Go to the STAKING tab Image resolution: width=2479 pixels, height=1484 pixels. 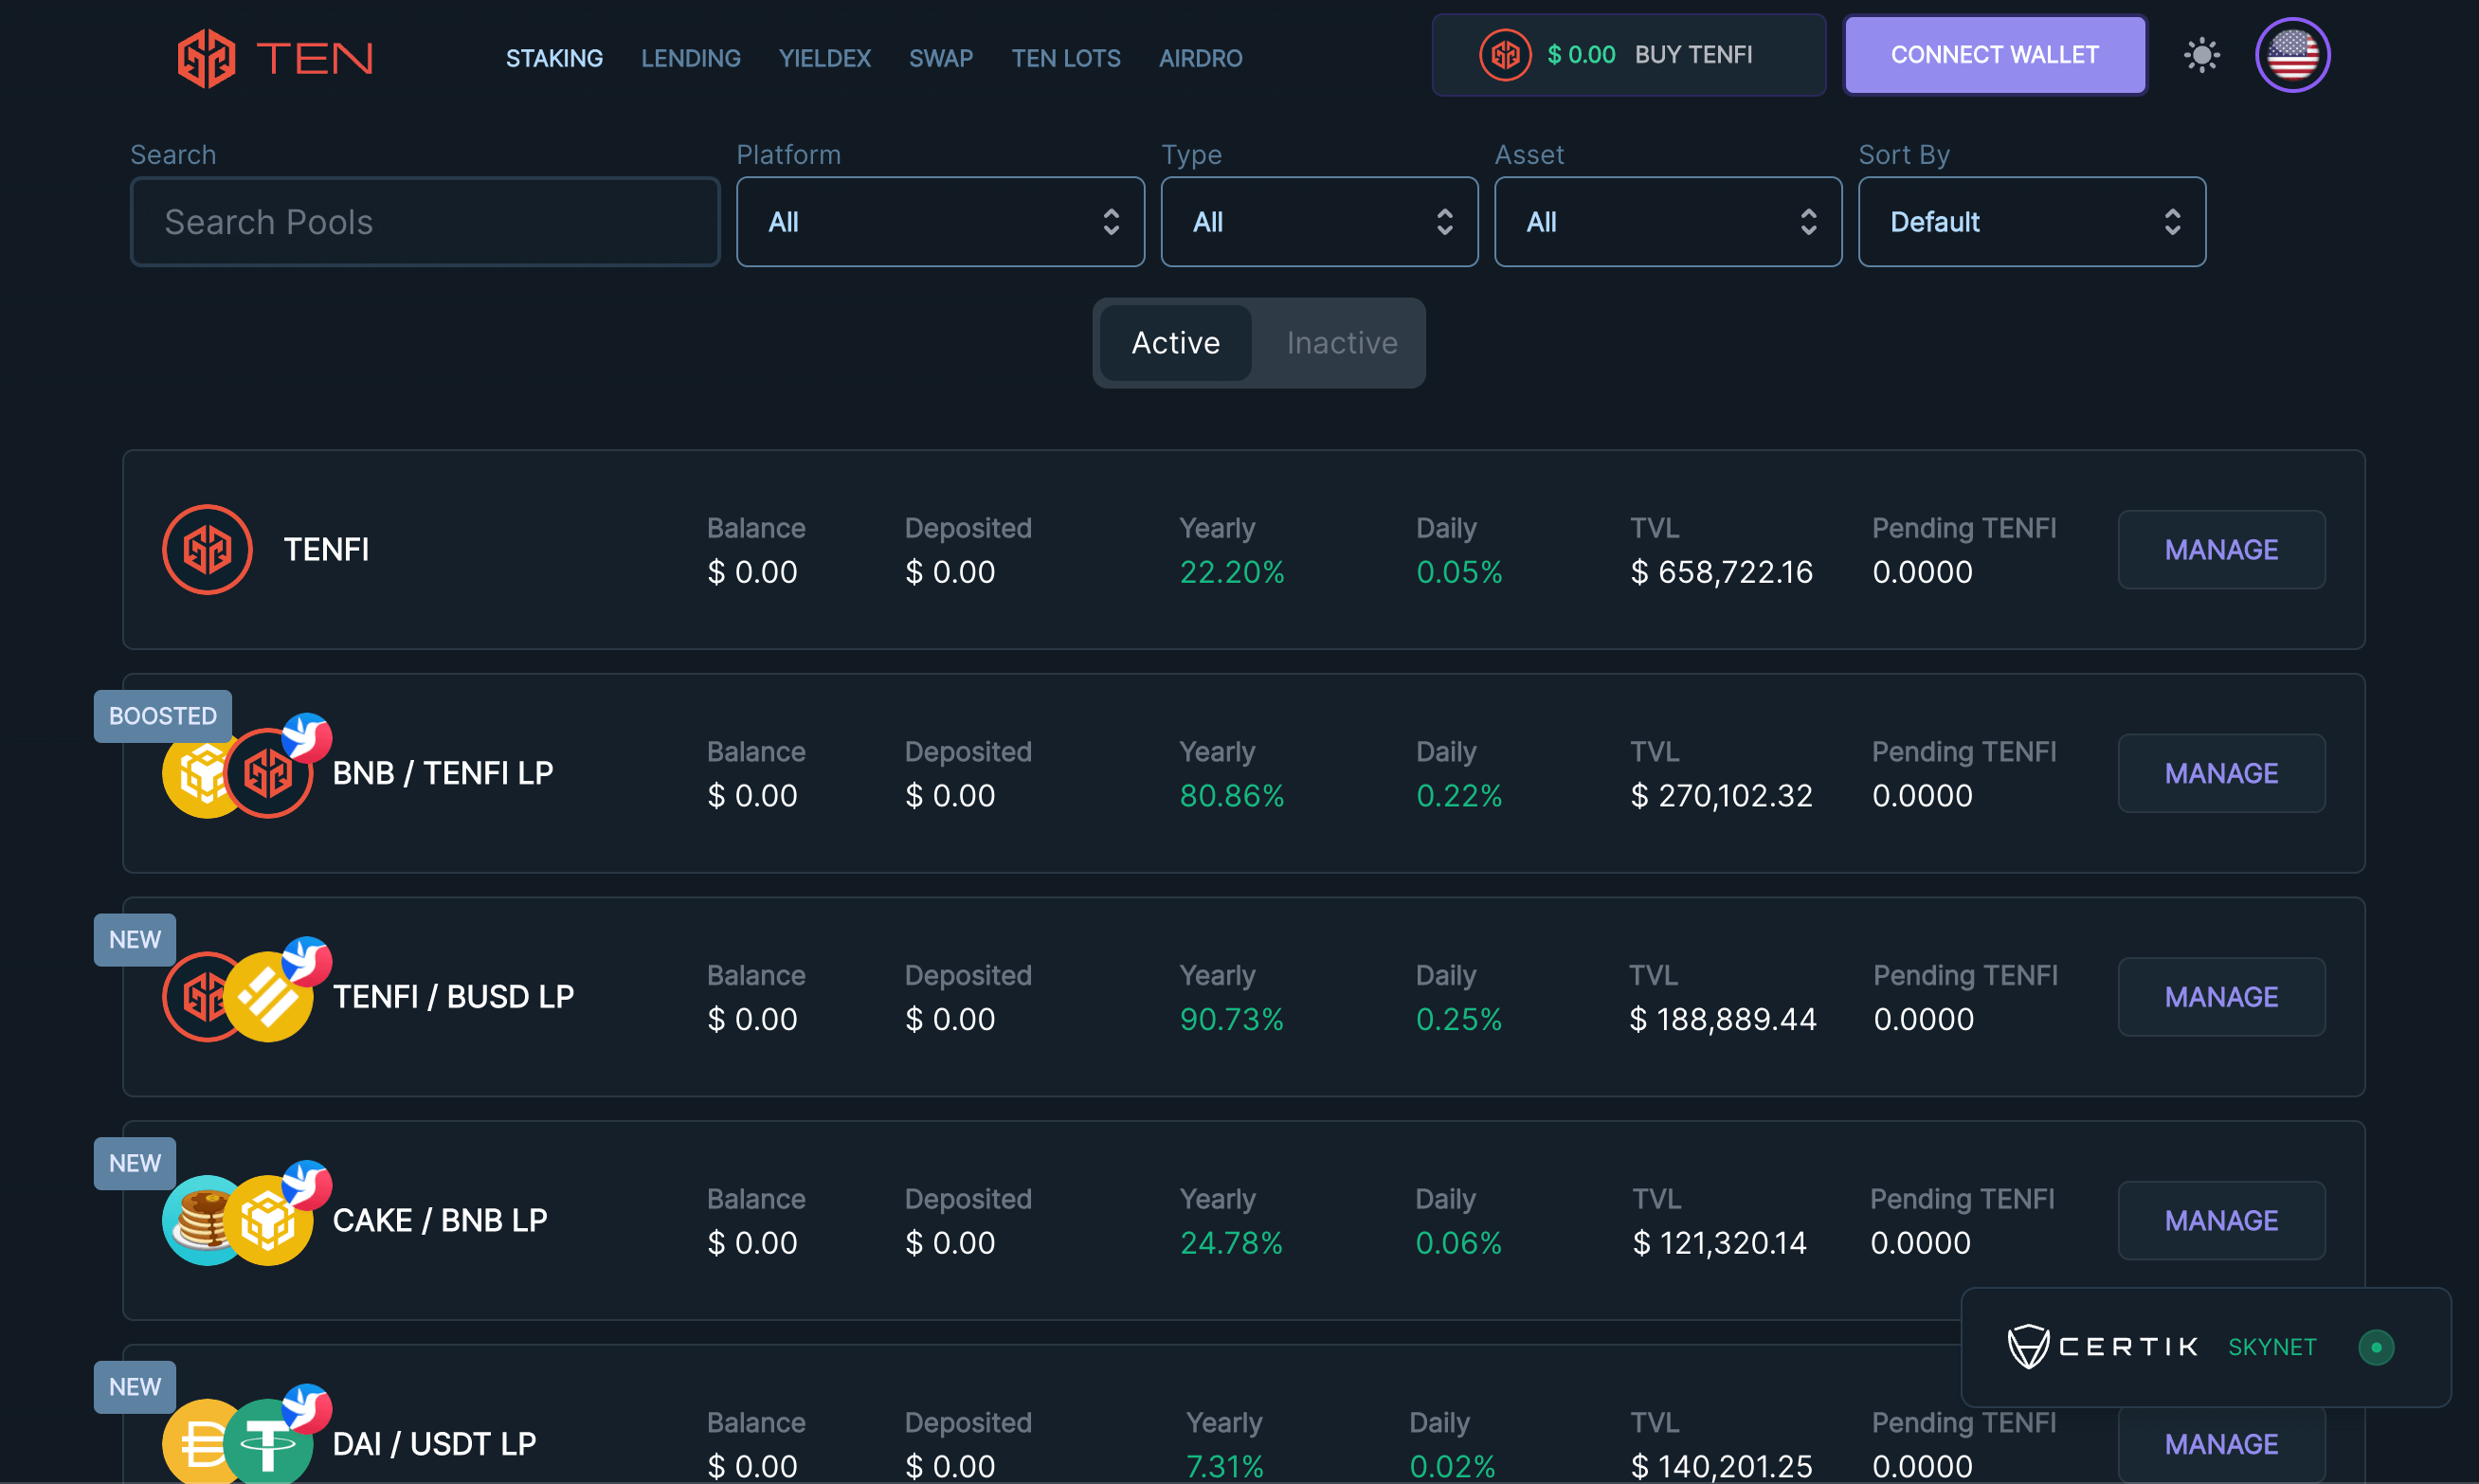click(554, 58)
